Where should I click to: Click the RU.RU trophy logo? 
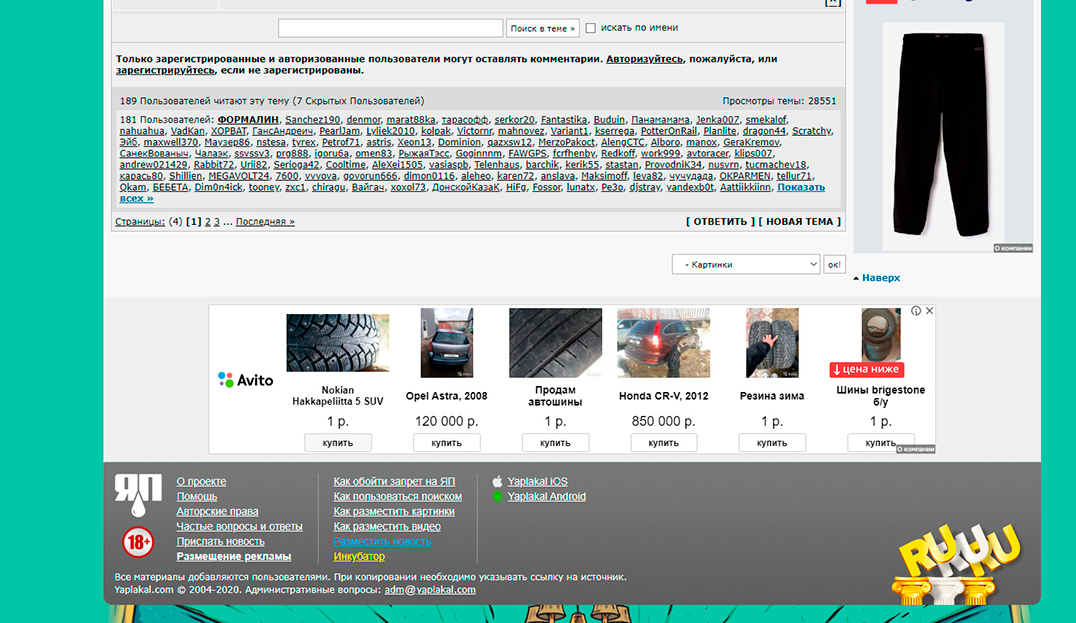[x=957, y=562]
